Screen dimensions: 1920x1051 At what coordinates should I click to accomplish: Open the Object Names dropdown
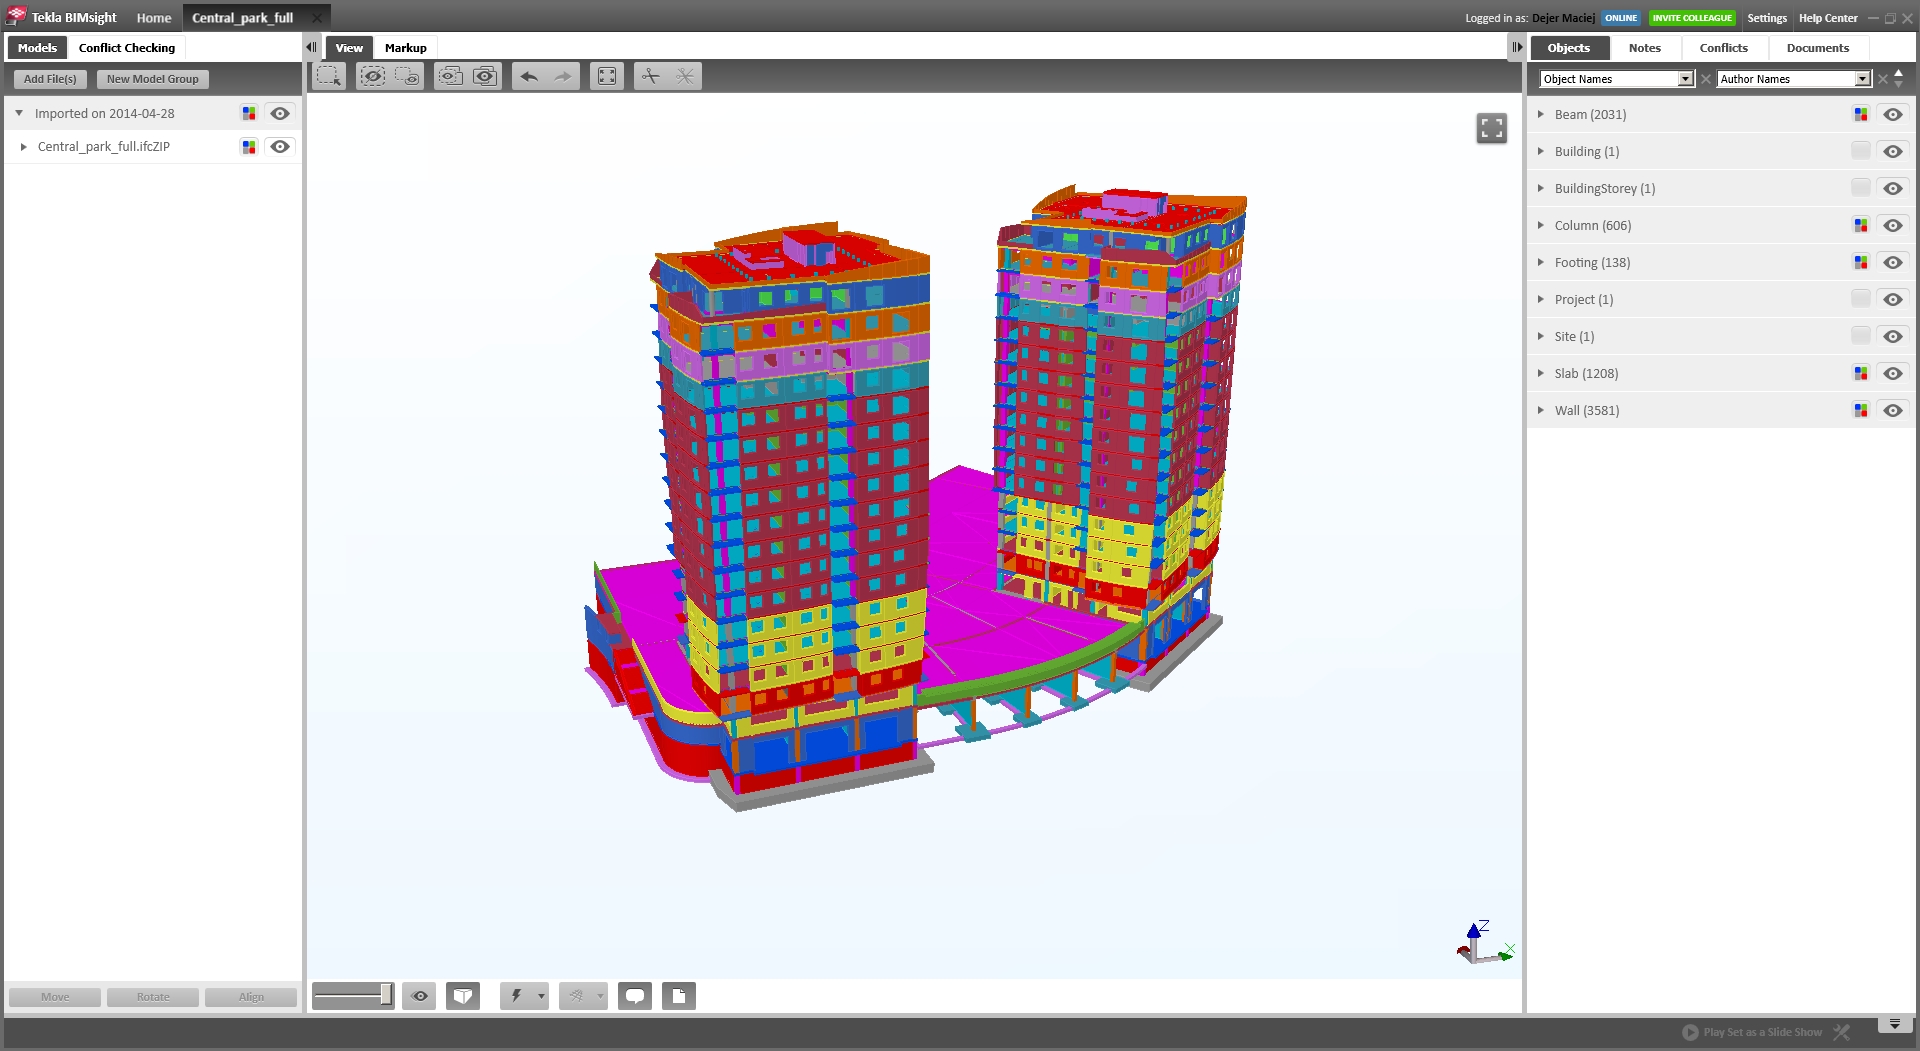coord(1685,79)
